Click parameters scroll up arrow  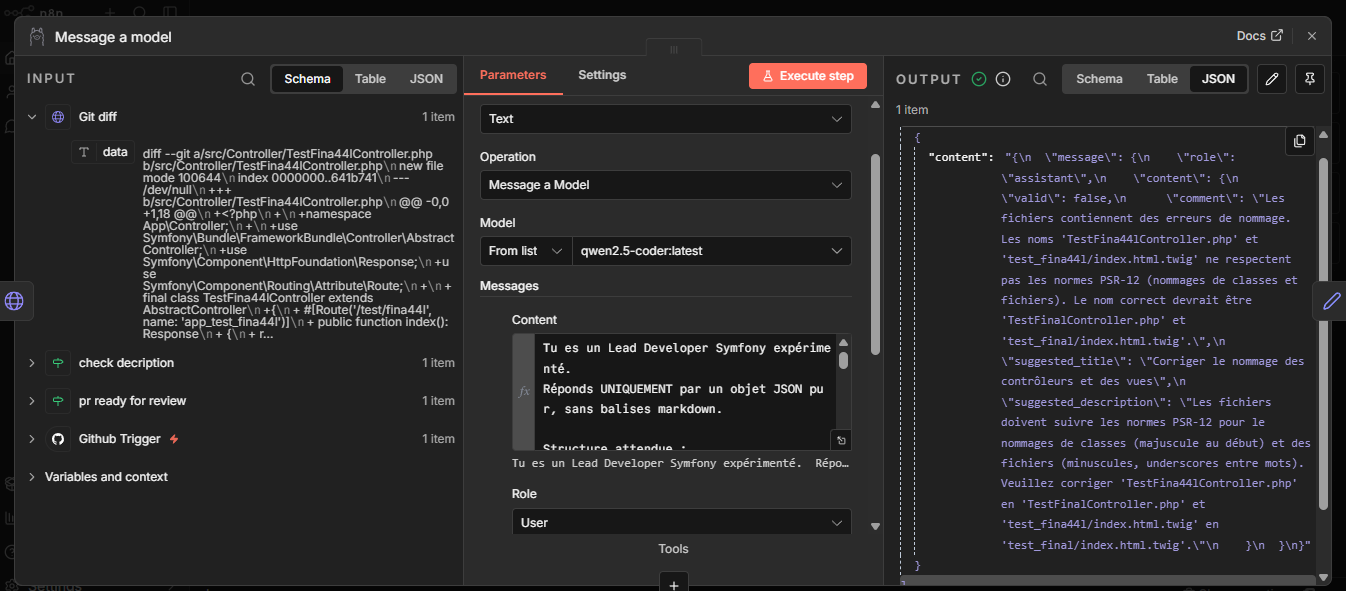coord(876,105)
